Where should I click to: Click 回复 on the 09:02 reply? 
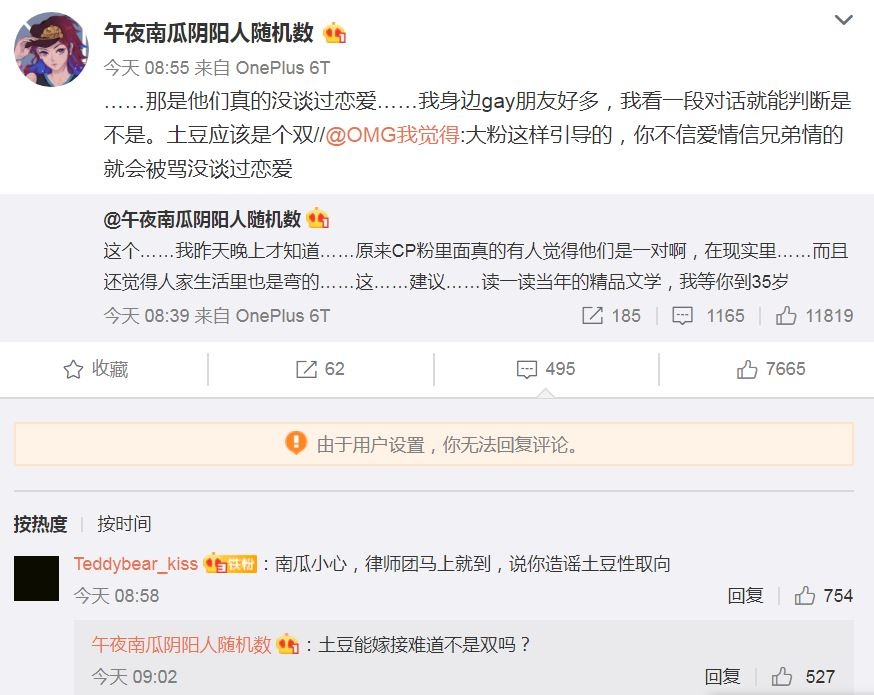[722, 677]
